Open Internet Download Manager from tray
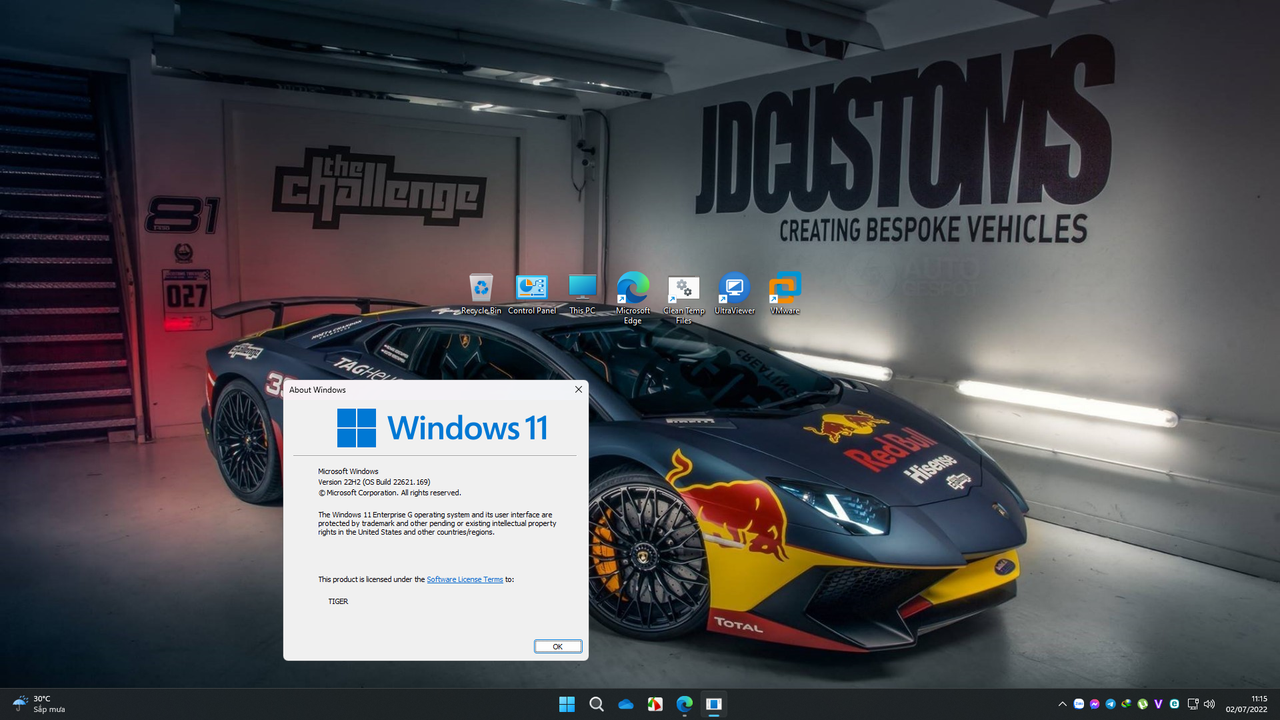The image size is (1280, 720). (1126, 704)
